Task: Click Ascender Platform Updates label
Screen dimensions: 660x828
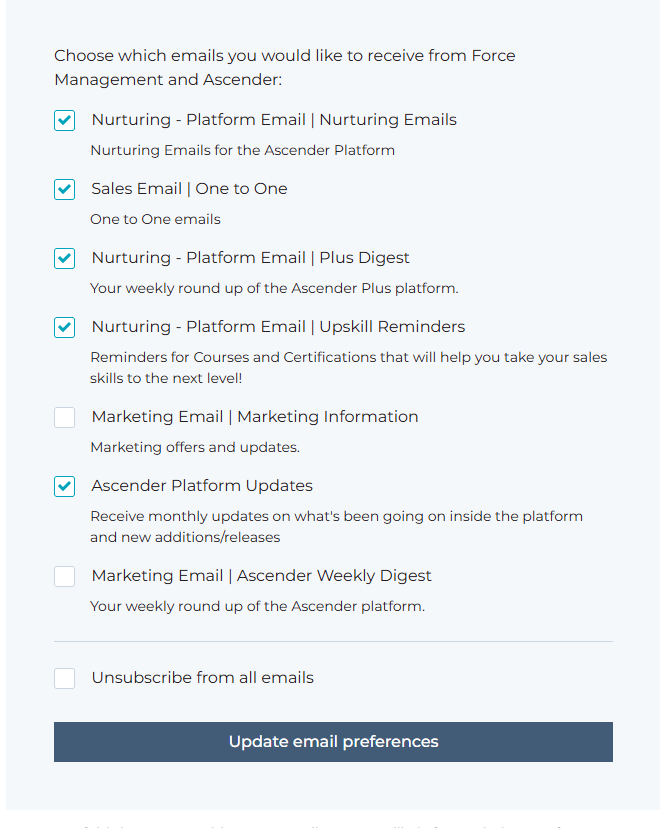Action: [x=202, y=486]
